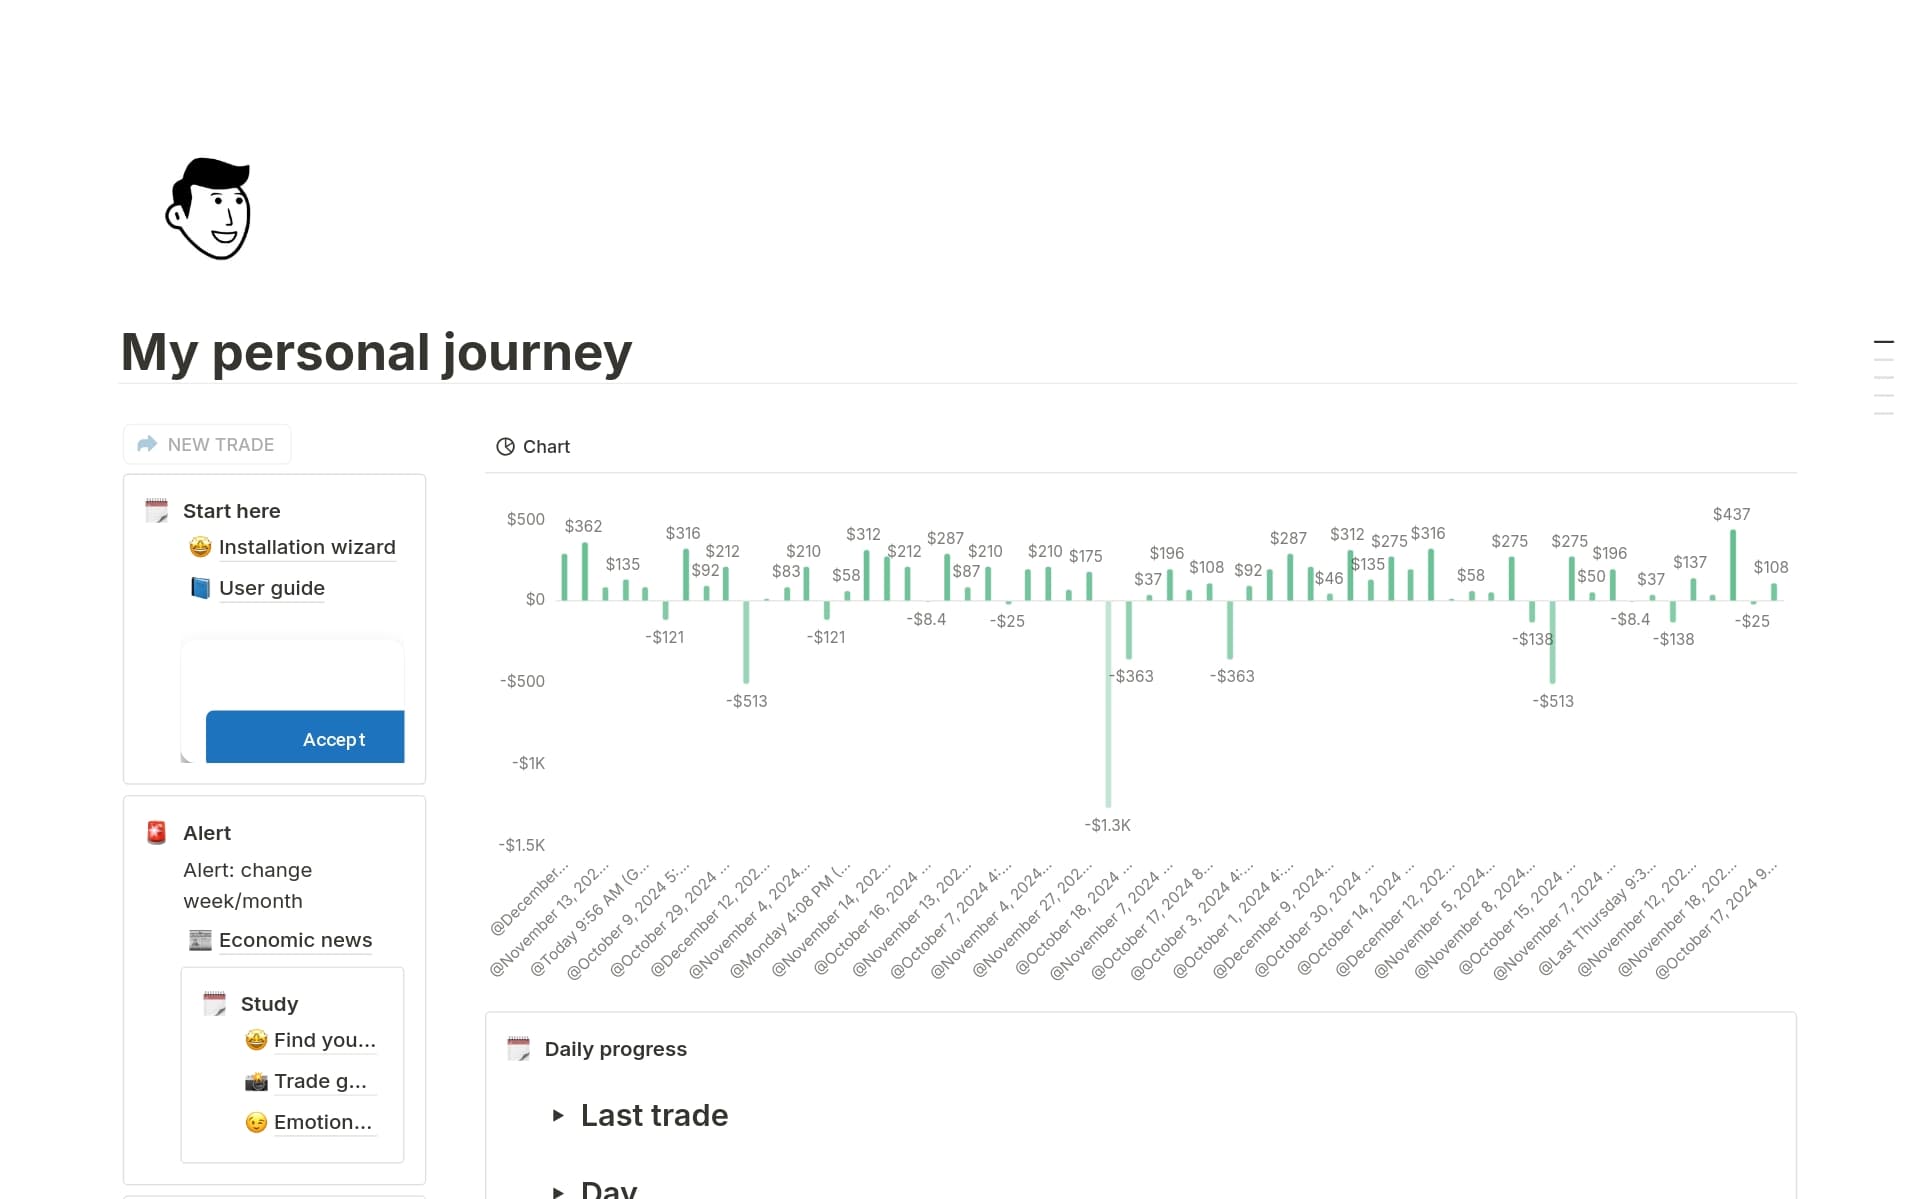1920x1199 pixels.
Task: Click the camera icon next to the Trade link
Action: pyautogui.click(x=255, y=1081)
